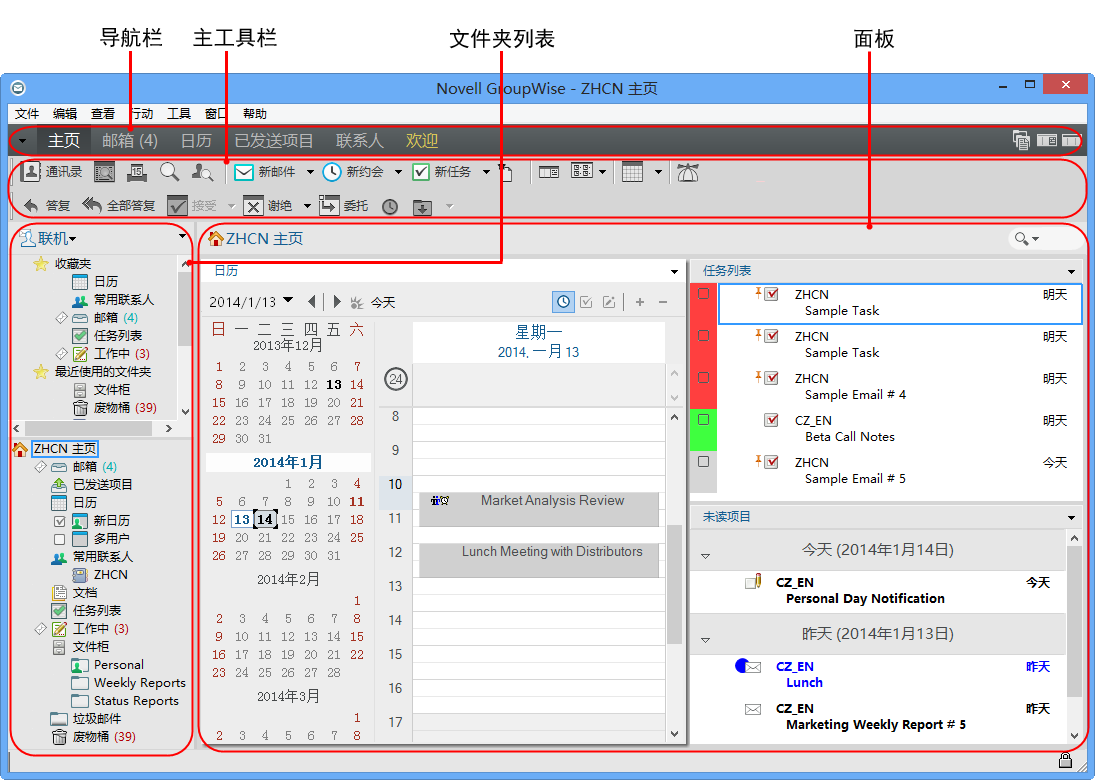Collapse the 今天 (2014年1月14日) group
This screenshot has width=1095, height=780.
point(705,557)
